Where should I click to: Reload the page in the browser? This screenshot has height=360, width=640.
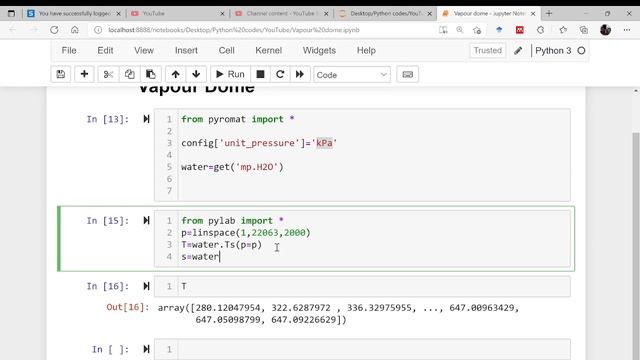54,30
